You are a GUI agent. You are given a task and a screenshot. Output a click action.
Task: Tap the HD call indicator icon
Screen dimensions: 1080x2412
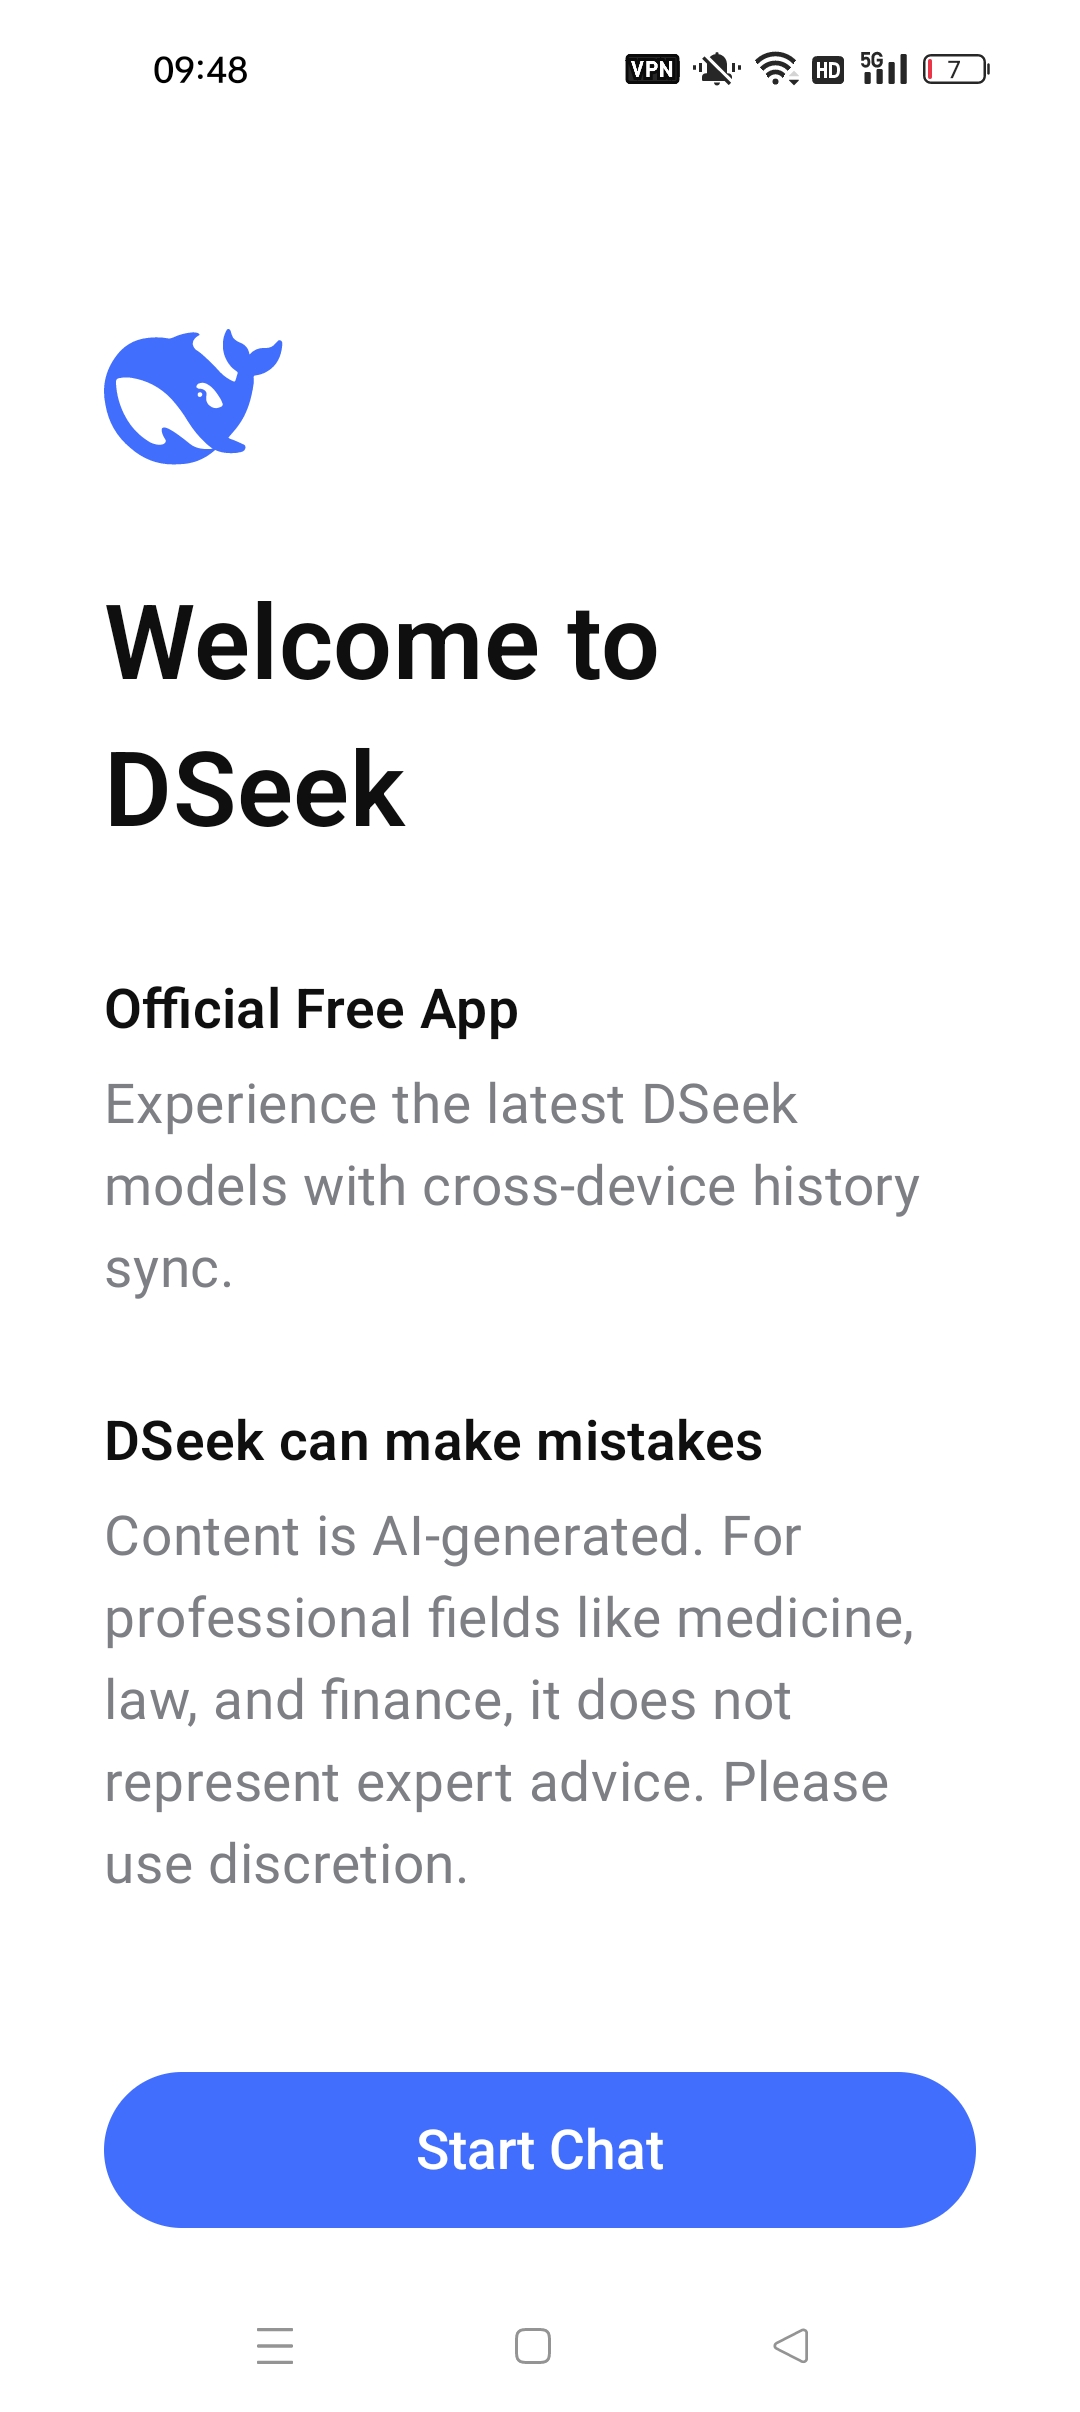click(828, 69)
